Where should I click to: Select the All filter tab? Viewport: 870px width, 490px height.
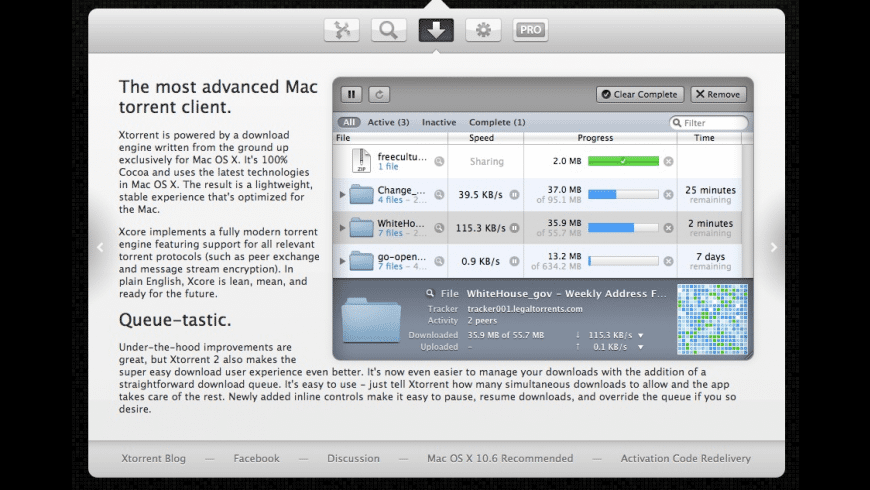348,122
